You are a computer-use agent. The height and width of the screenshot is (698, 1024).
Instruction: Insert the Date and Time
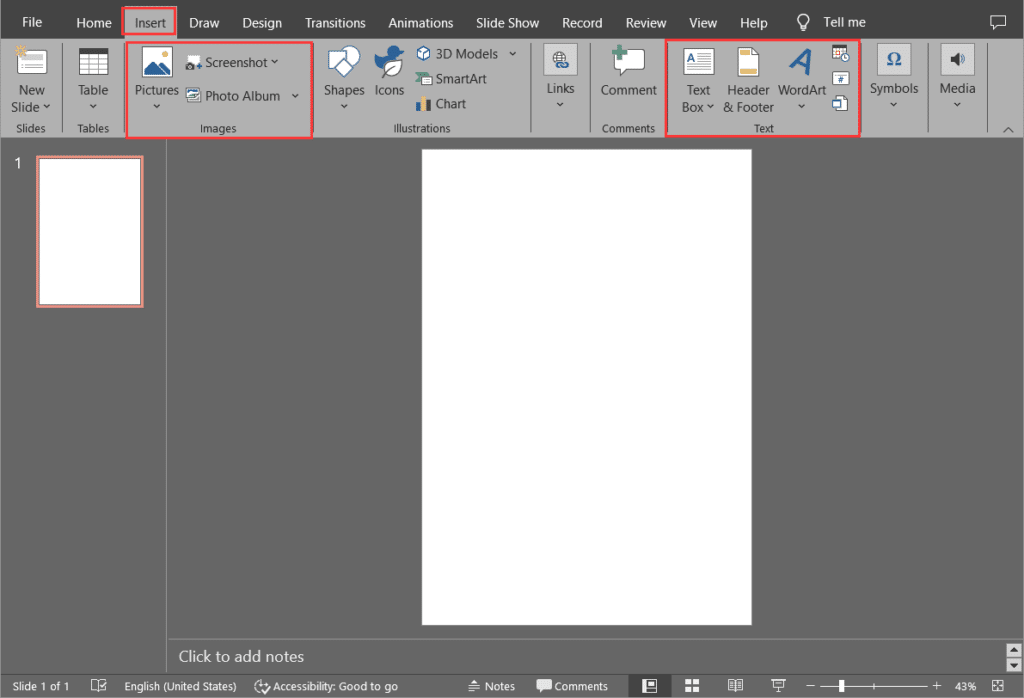(x=840, y=52)
